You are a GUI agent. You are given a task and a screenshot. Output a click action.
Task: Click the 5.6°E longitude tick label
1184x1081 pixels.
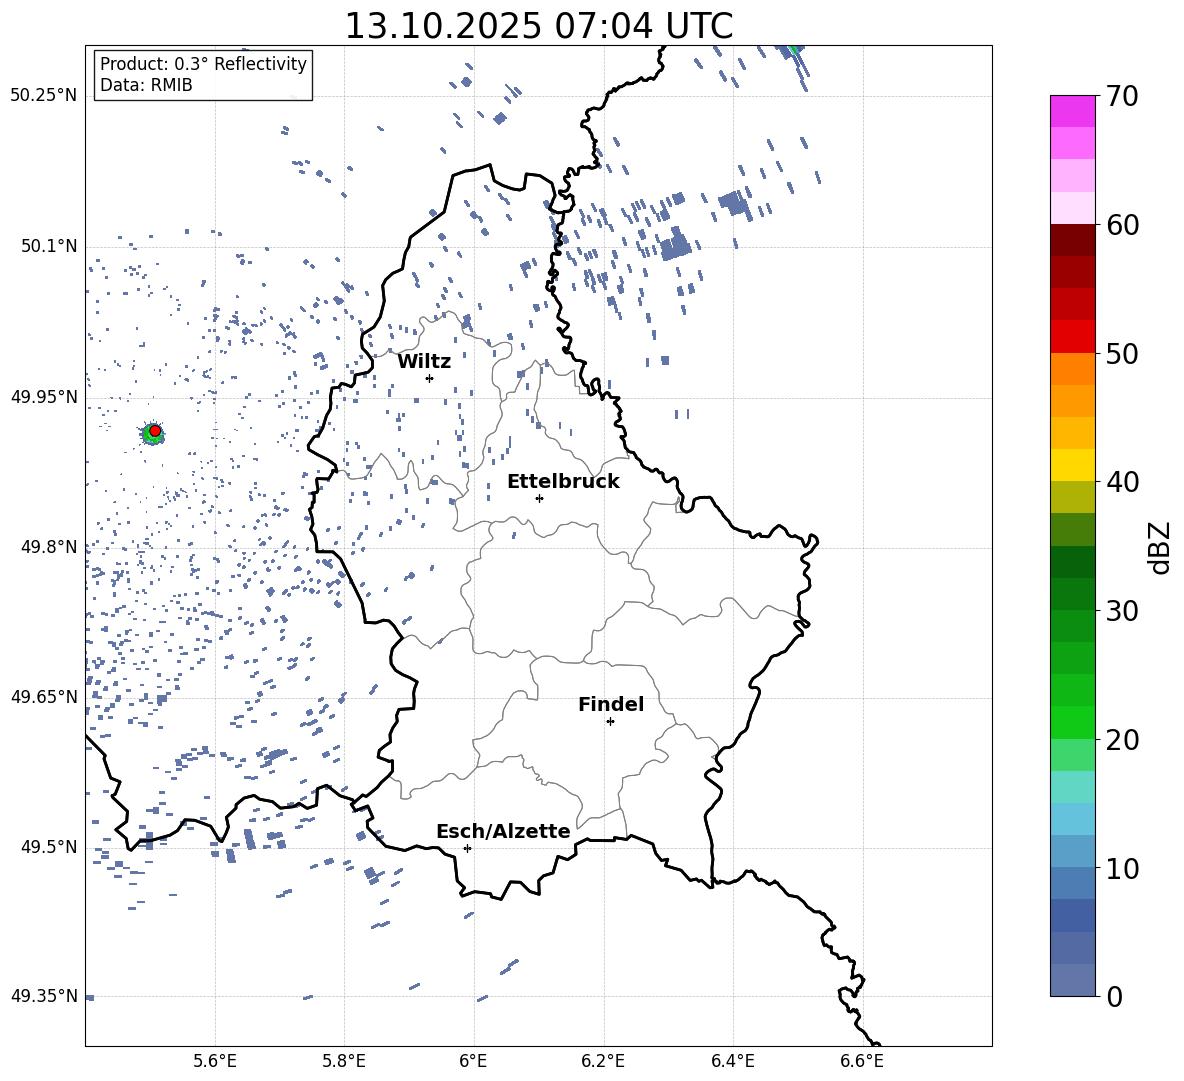coord(215,1061)
